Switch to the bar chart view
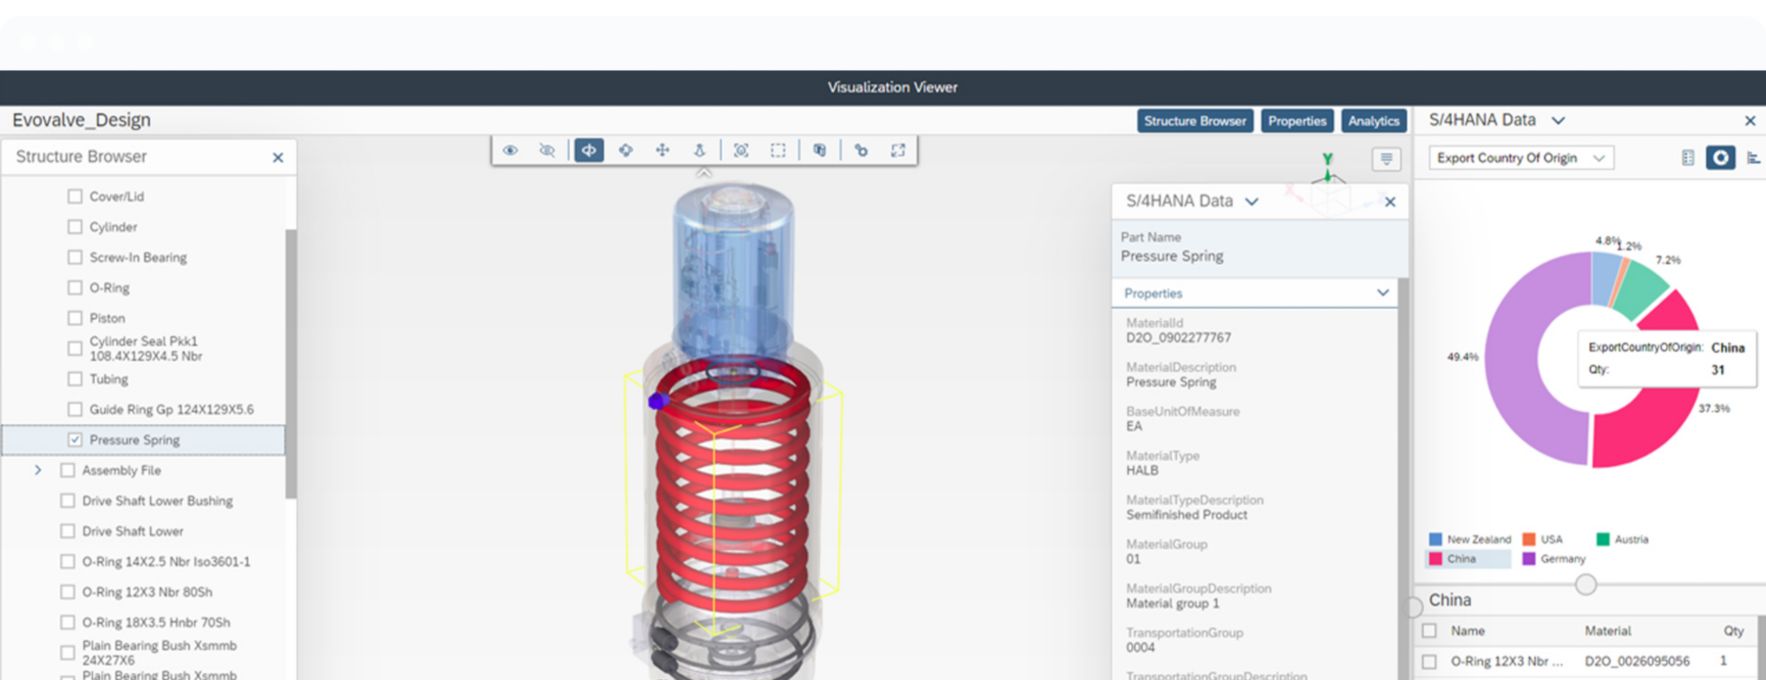The height and width of the screenshot is (680, 1766). pyautogui.click(x=1753, y=158)
